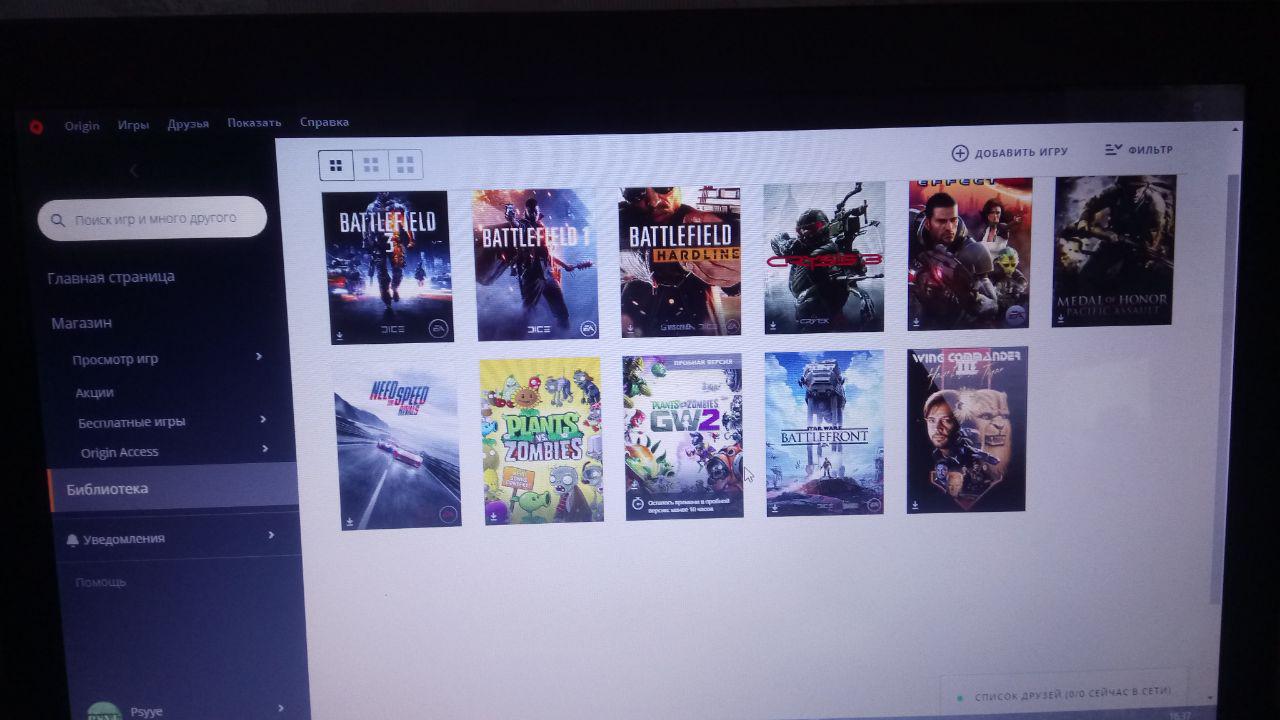Click the download icon on Mass Effect tile

(917, 321)
